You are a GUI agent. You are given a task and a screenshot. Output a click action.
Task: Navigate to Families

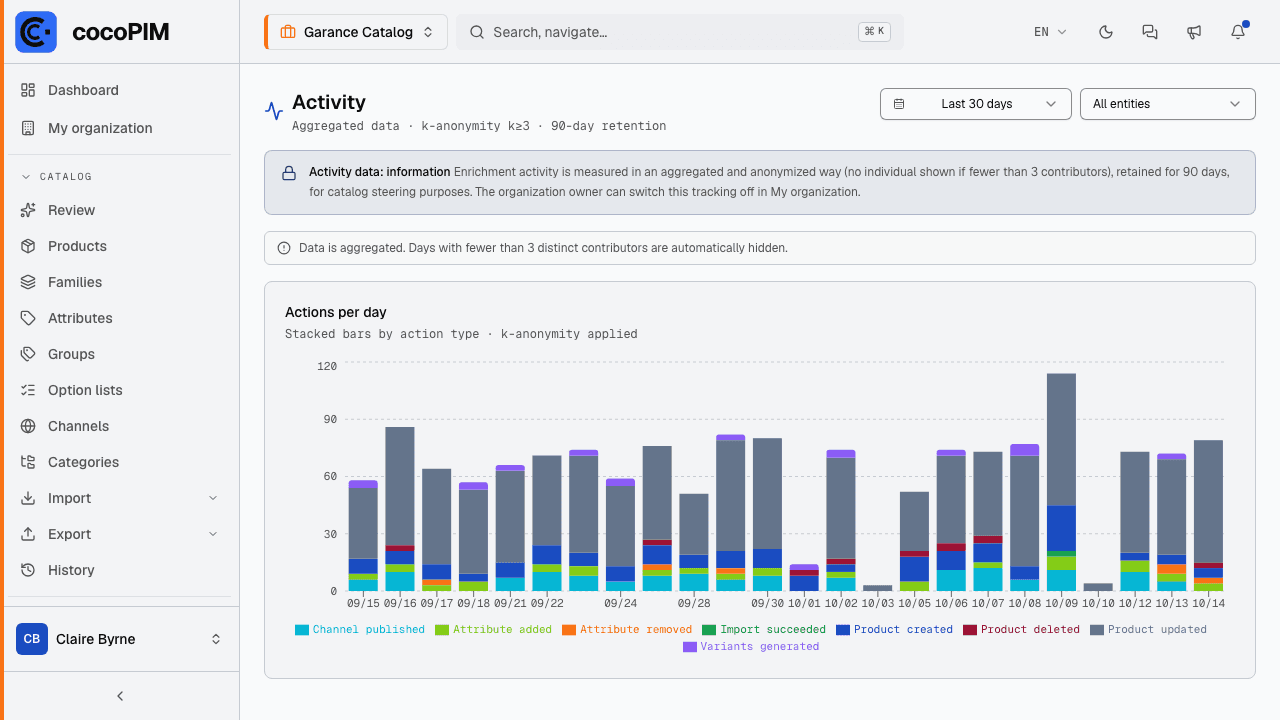pos(120,282)
